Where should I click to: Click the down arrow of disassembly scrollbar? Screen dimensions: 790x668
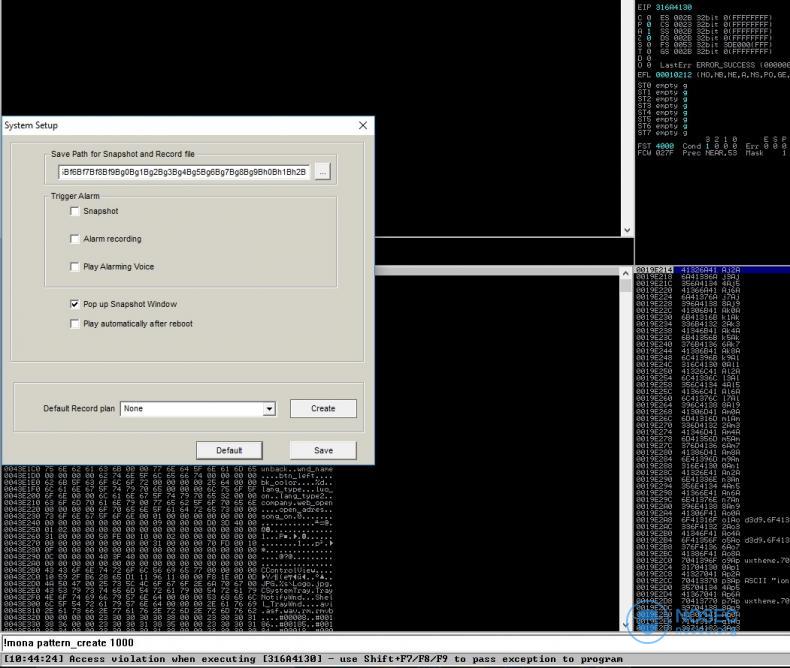(627, 230)
